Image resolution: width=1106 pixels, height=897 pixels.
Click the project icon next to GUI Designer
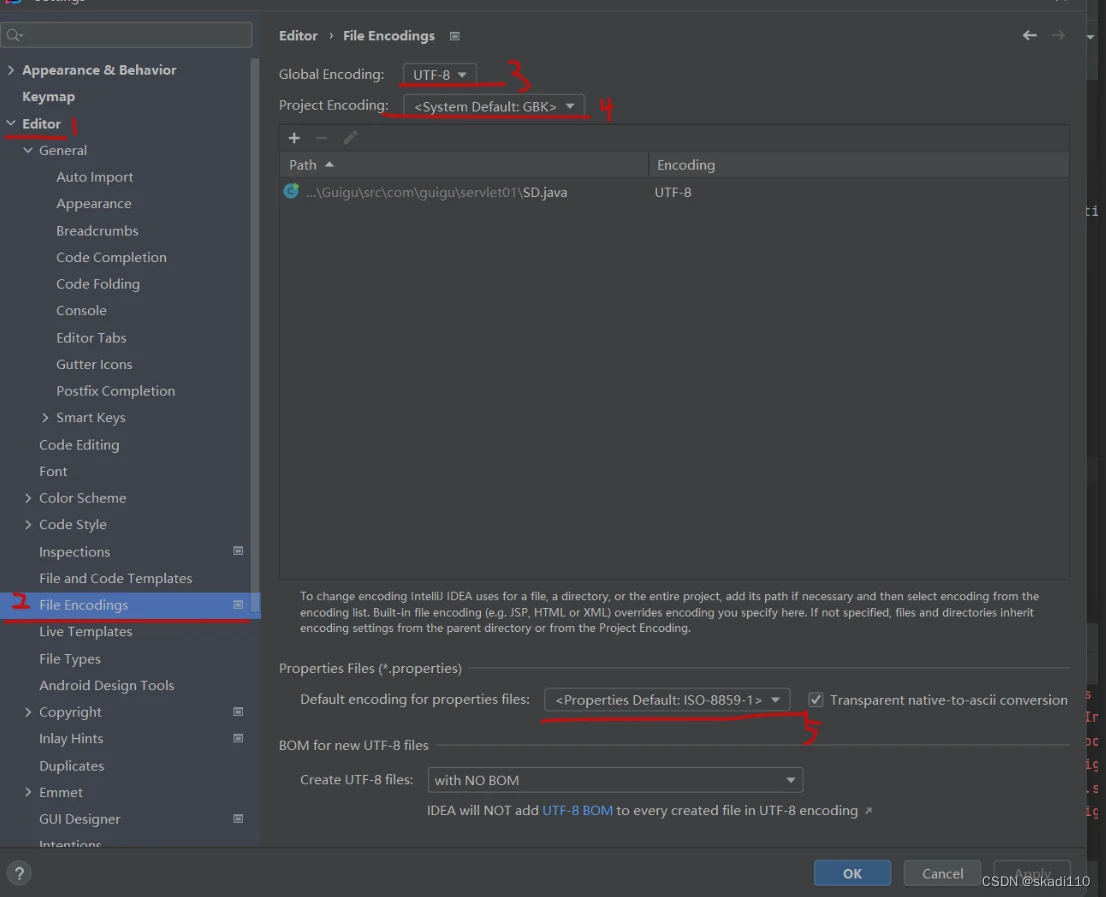point(238,819)
